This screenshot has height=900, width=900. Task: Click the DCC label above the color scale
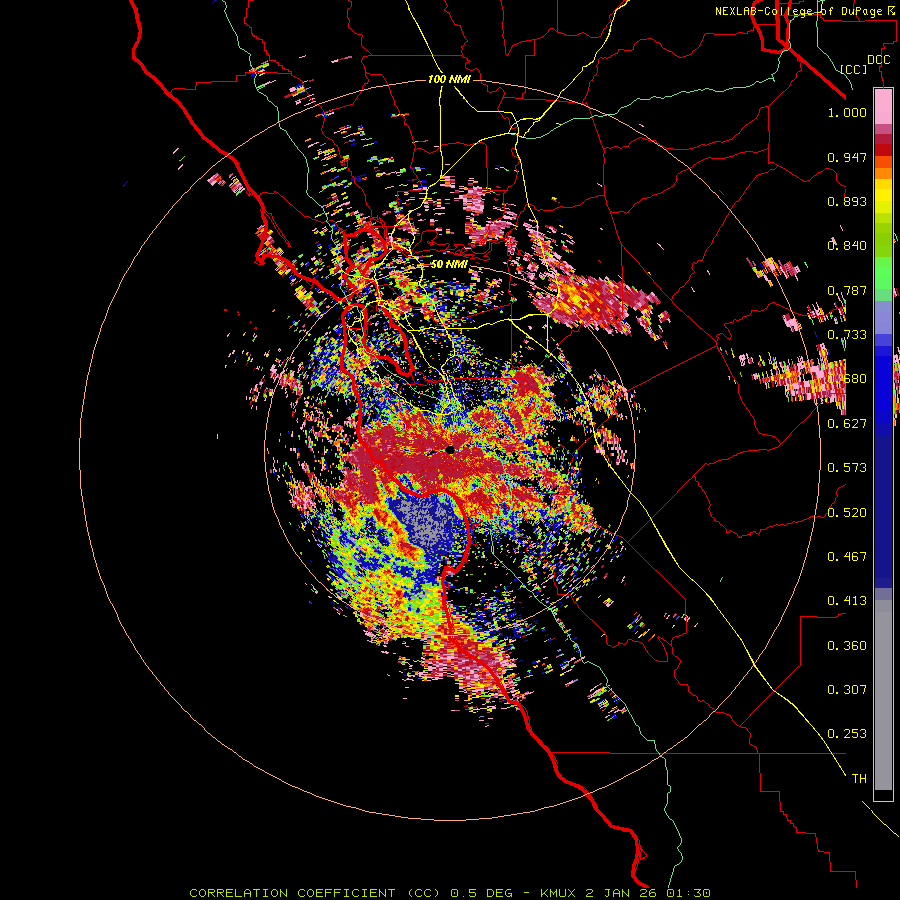[878, 60]
